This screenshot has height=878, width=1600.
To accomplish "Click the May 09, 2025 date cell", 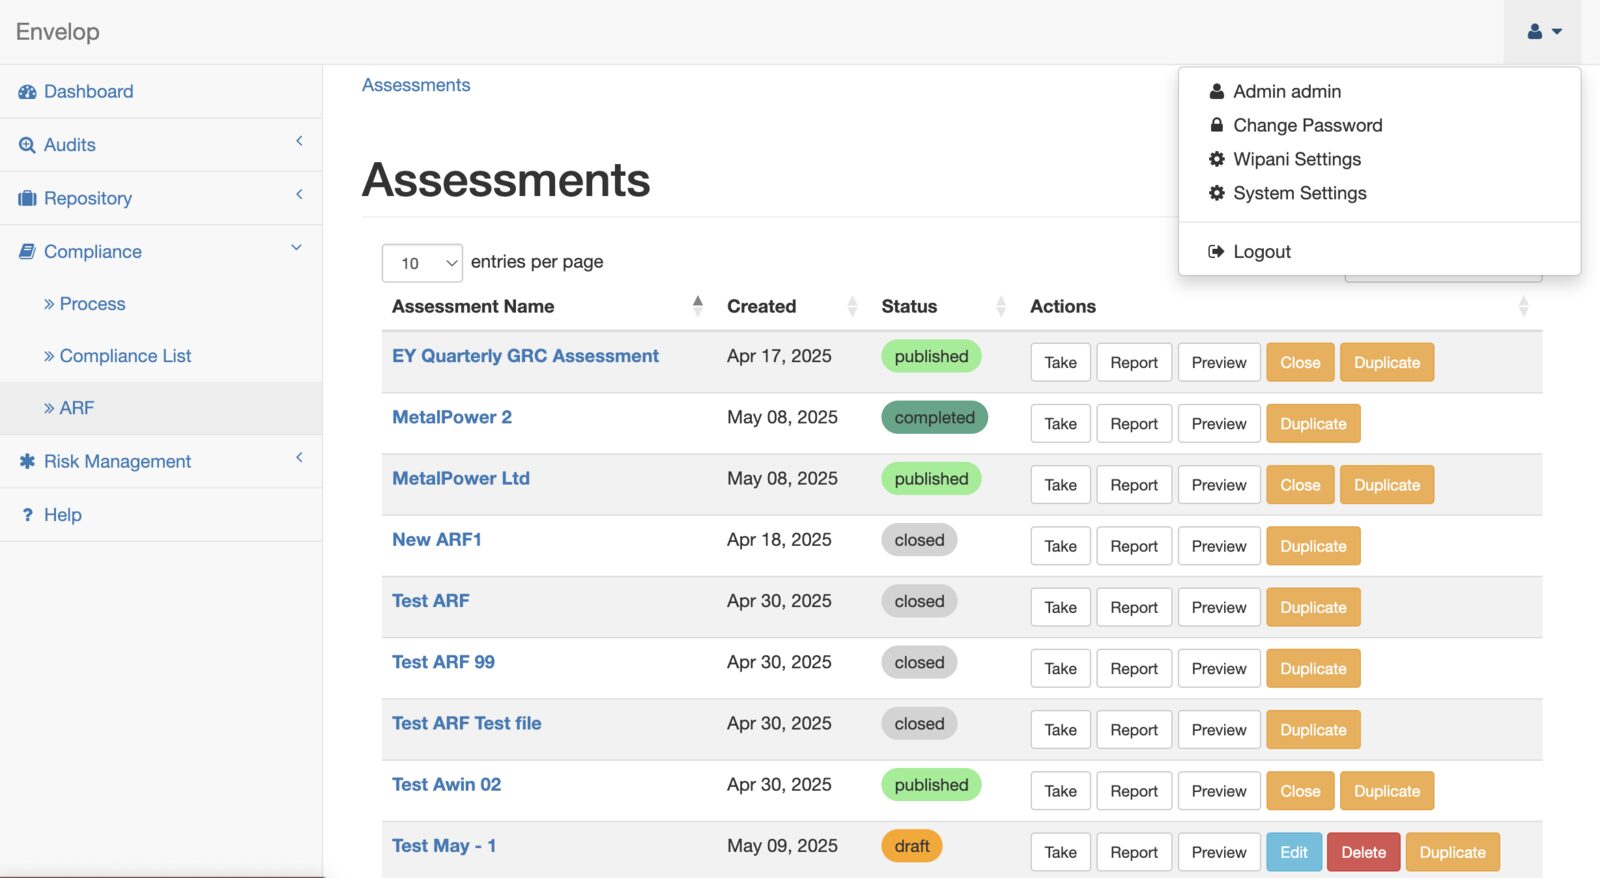I will (782, 846).
